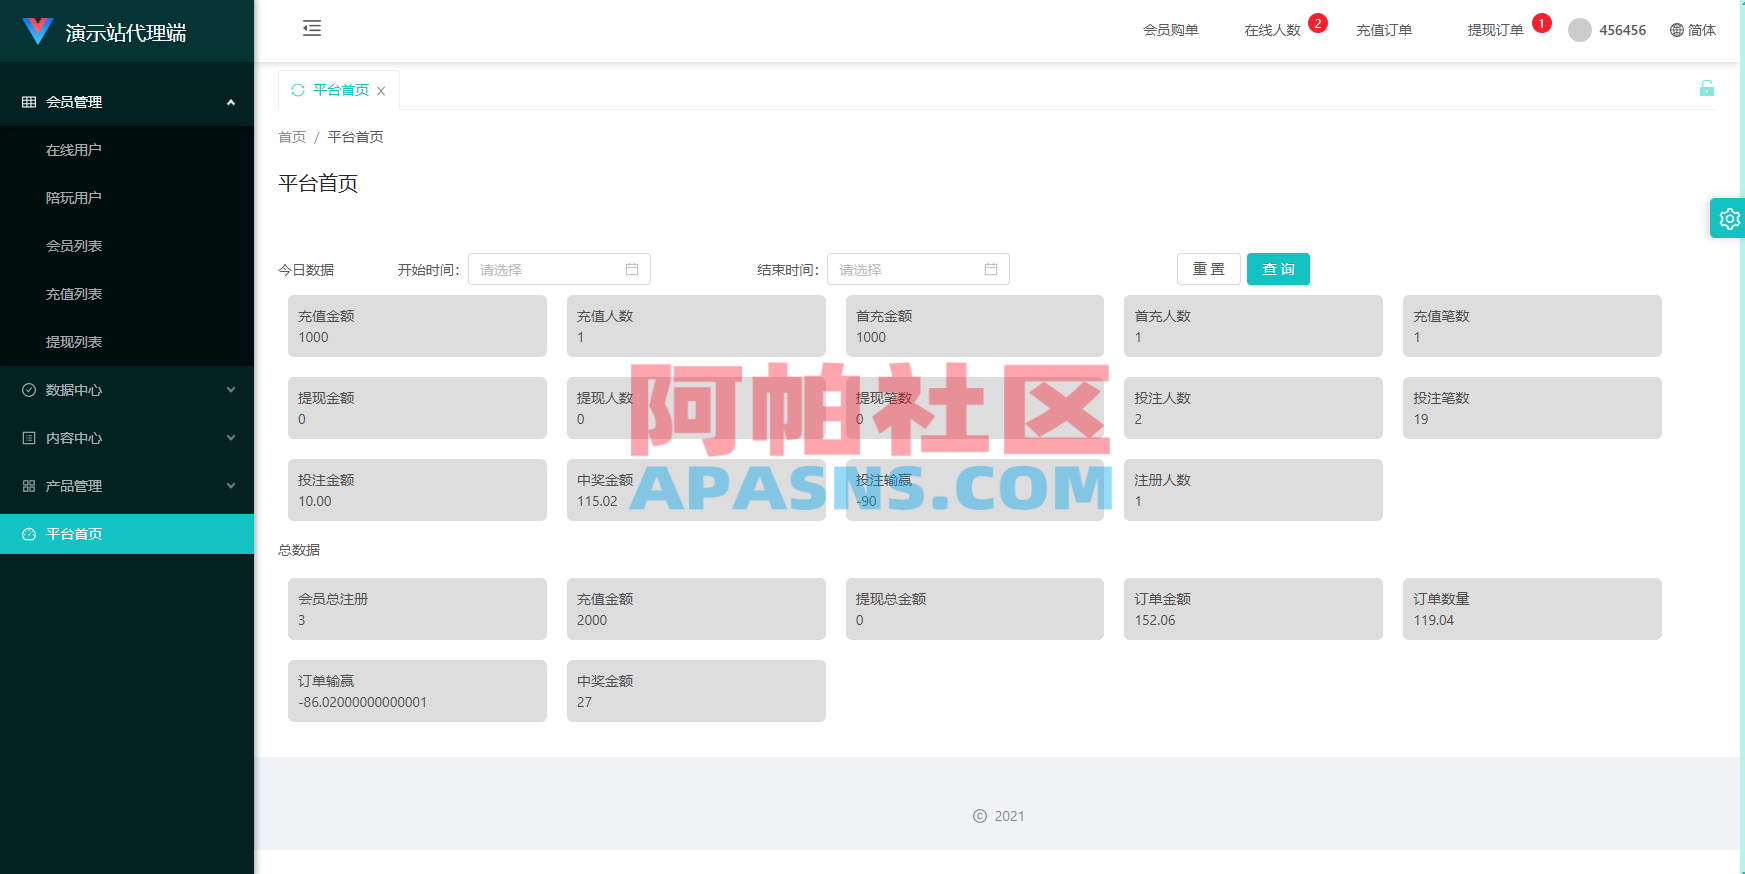Click the 首充人数 card
Viewport: 1745px width, 874px height.
click(x=1253, y=326)
